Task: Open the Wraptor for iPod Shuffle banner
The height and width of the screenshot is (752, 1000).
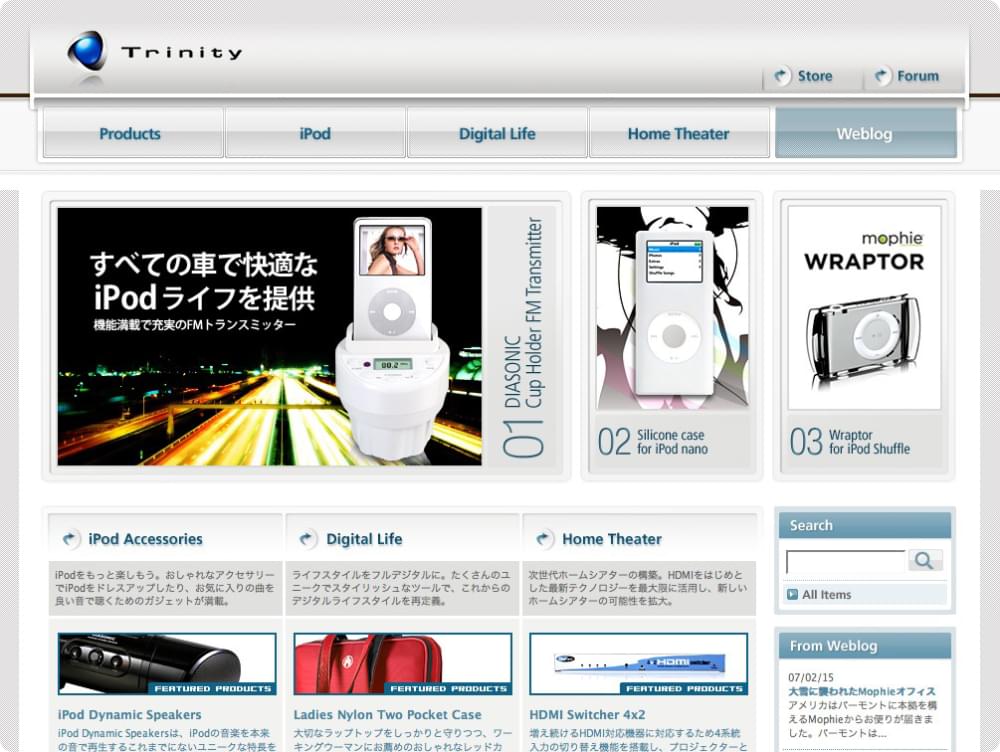Action: (864, 336)
